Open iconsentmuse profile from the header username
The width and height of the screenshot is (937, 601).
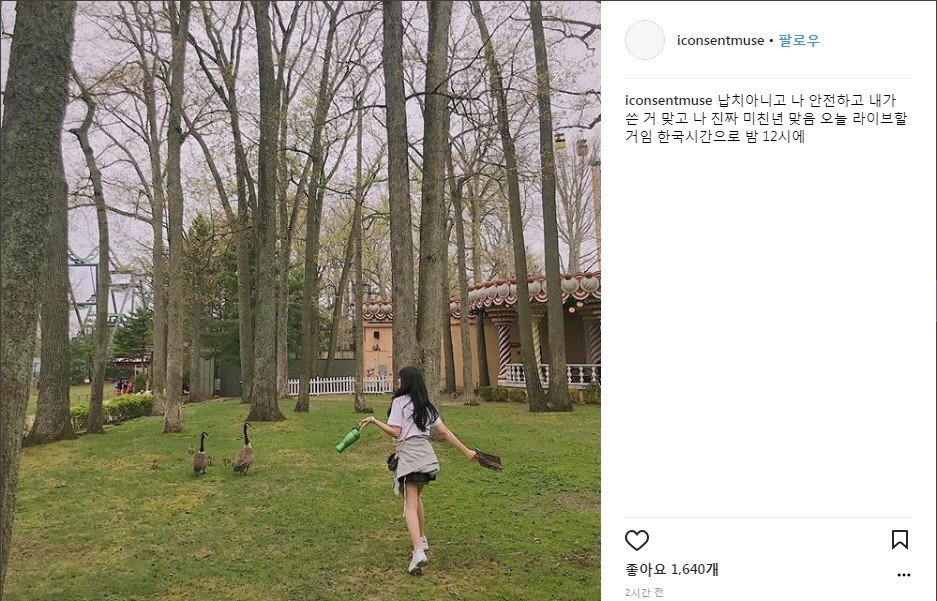720,40
